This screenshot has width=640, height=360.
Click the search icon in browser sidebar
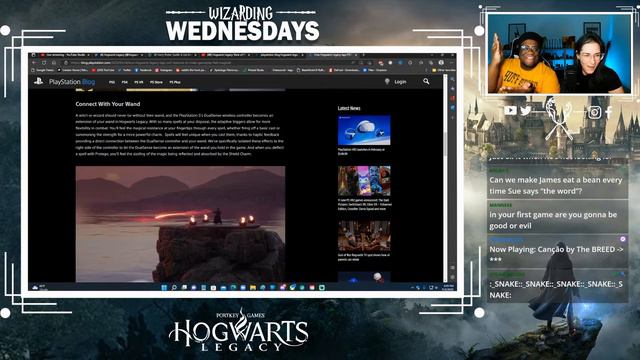tap(452, 79)
